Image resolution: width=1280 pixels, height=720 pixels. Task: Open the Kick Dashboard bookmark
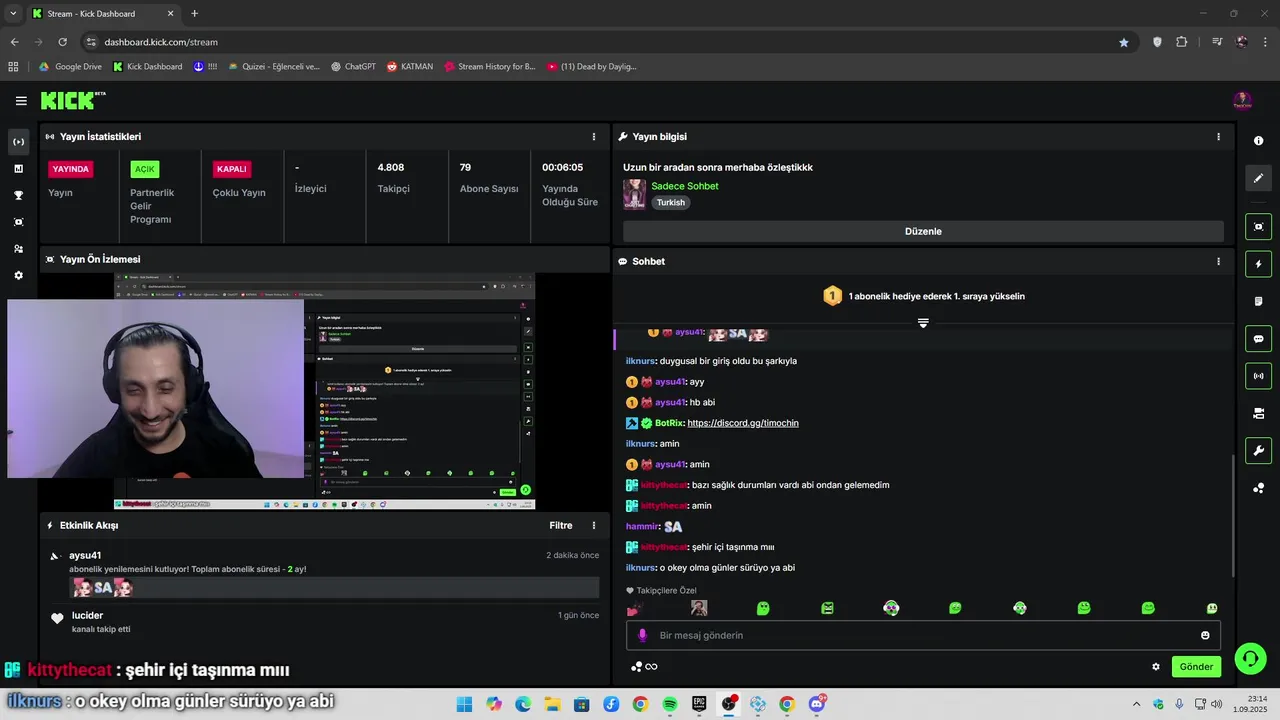click(147, 67)
